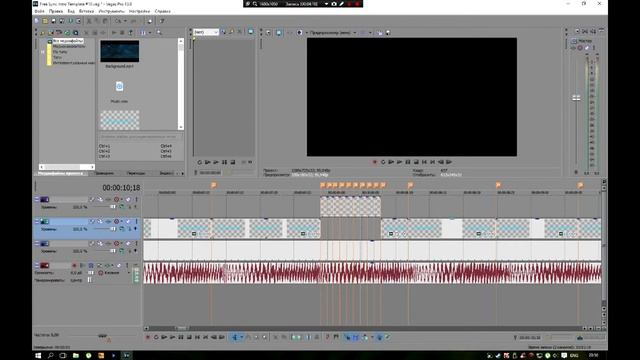Click level slider on video track 1
This screenshot has height=360, width=640.
point(113,207)
